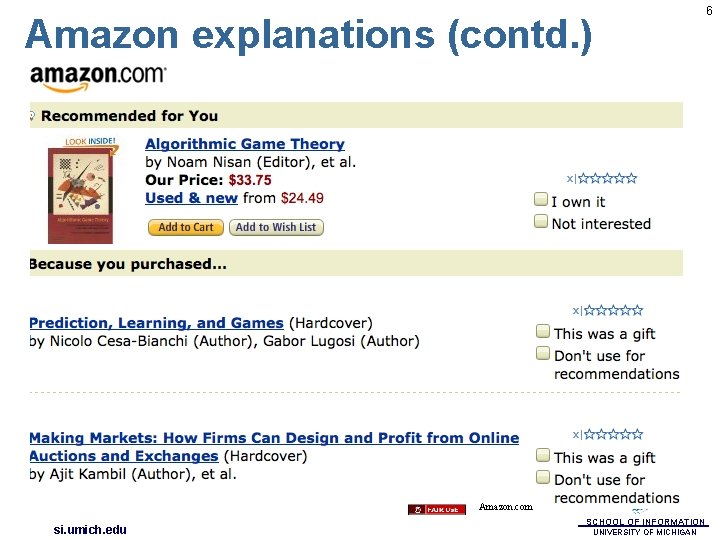Open the "Used & new" offers link
The image size is (720, 540).
[x=191, y=198]
